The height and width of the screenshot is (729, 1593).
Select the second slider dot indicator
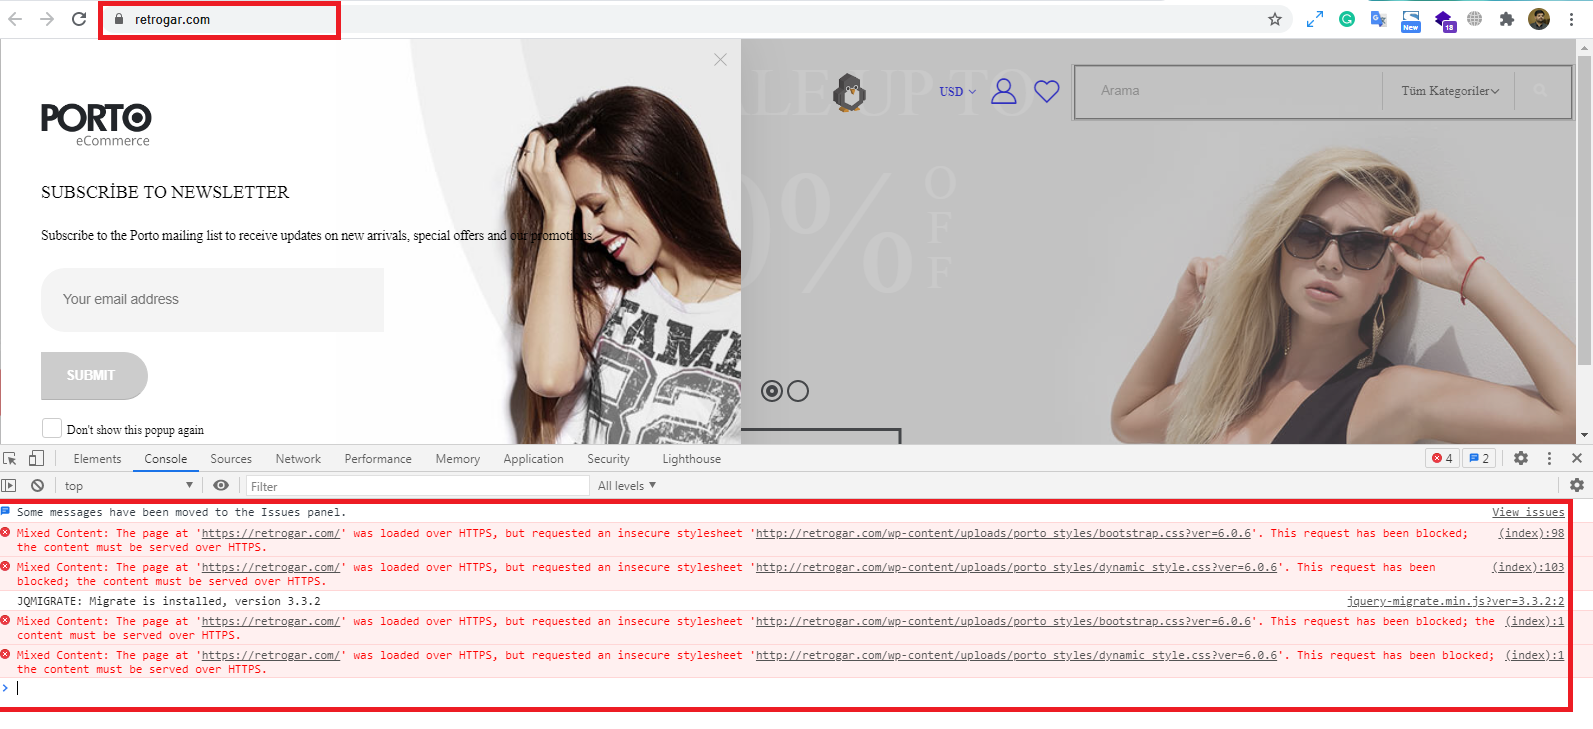pyautogui.click(x=798, y=391)
